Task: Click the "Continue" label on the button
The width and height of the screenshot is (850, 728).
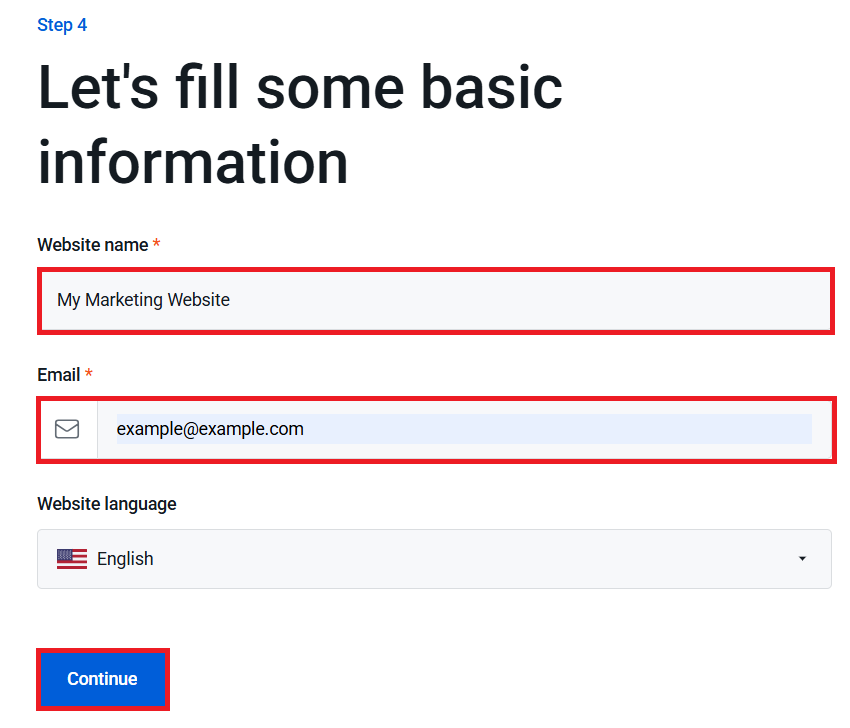Action: point(102,679)
